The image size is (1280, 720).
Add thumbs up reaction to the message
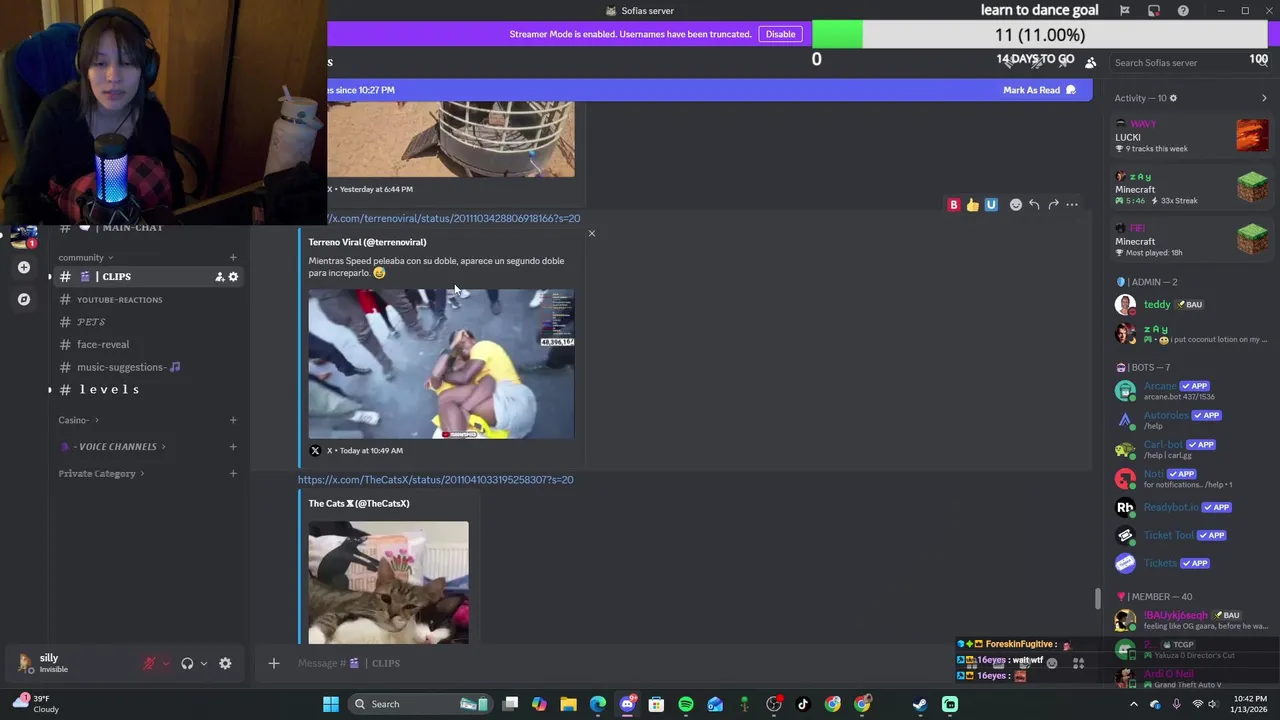972,205
